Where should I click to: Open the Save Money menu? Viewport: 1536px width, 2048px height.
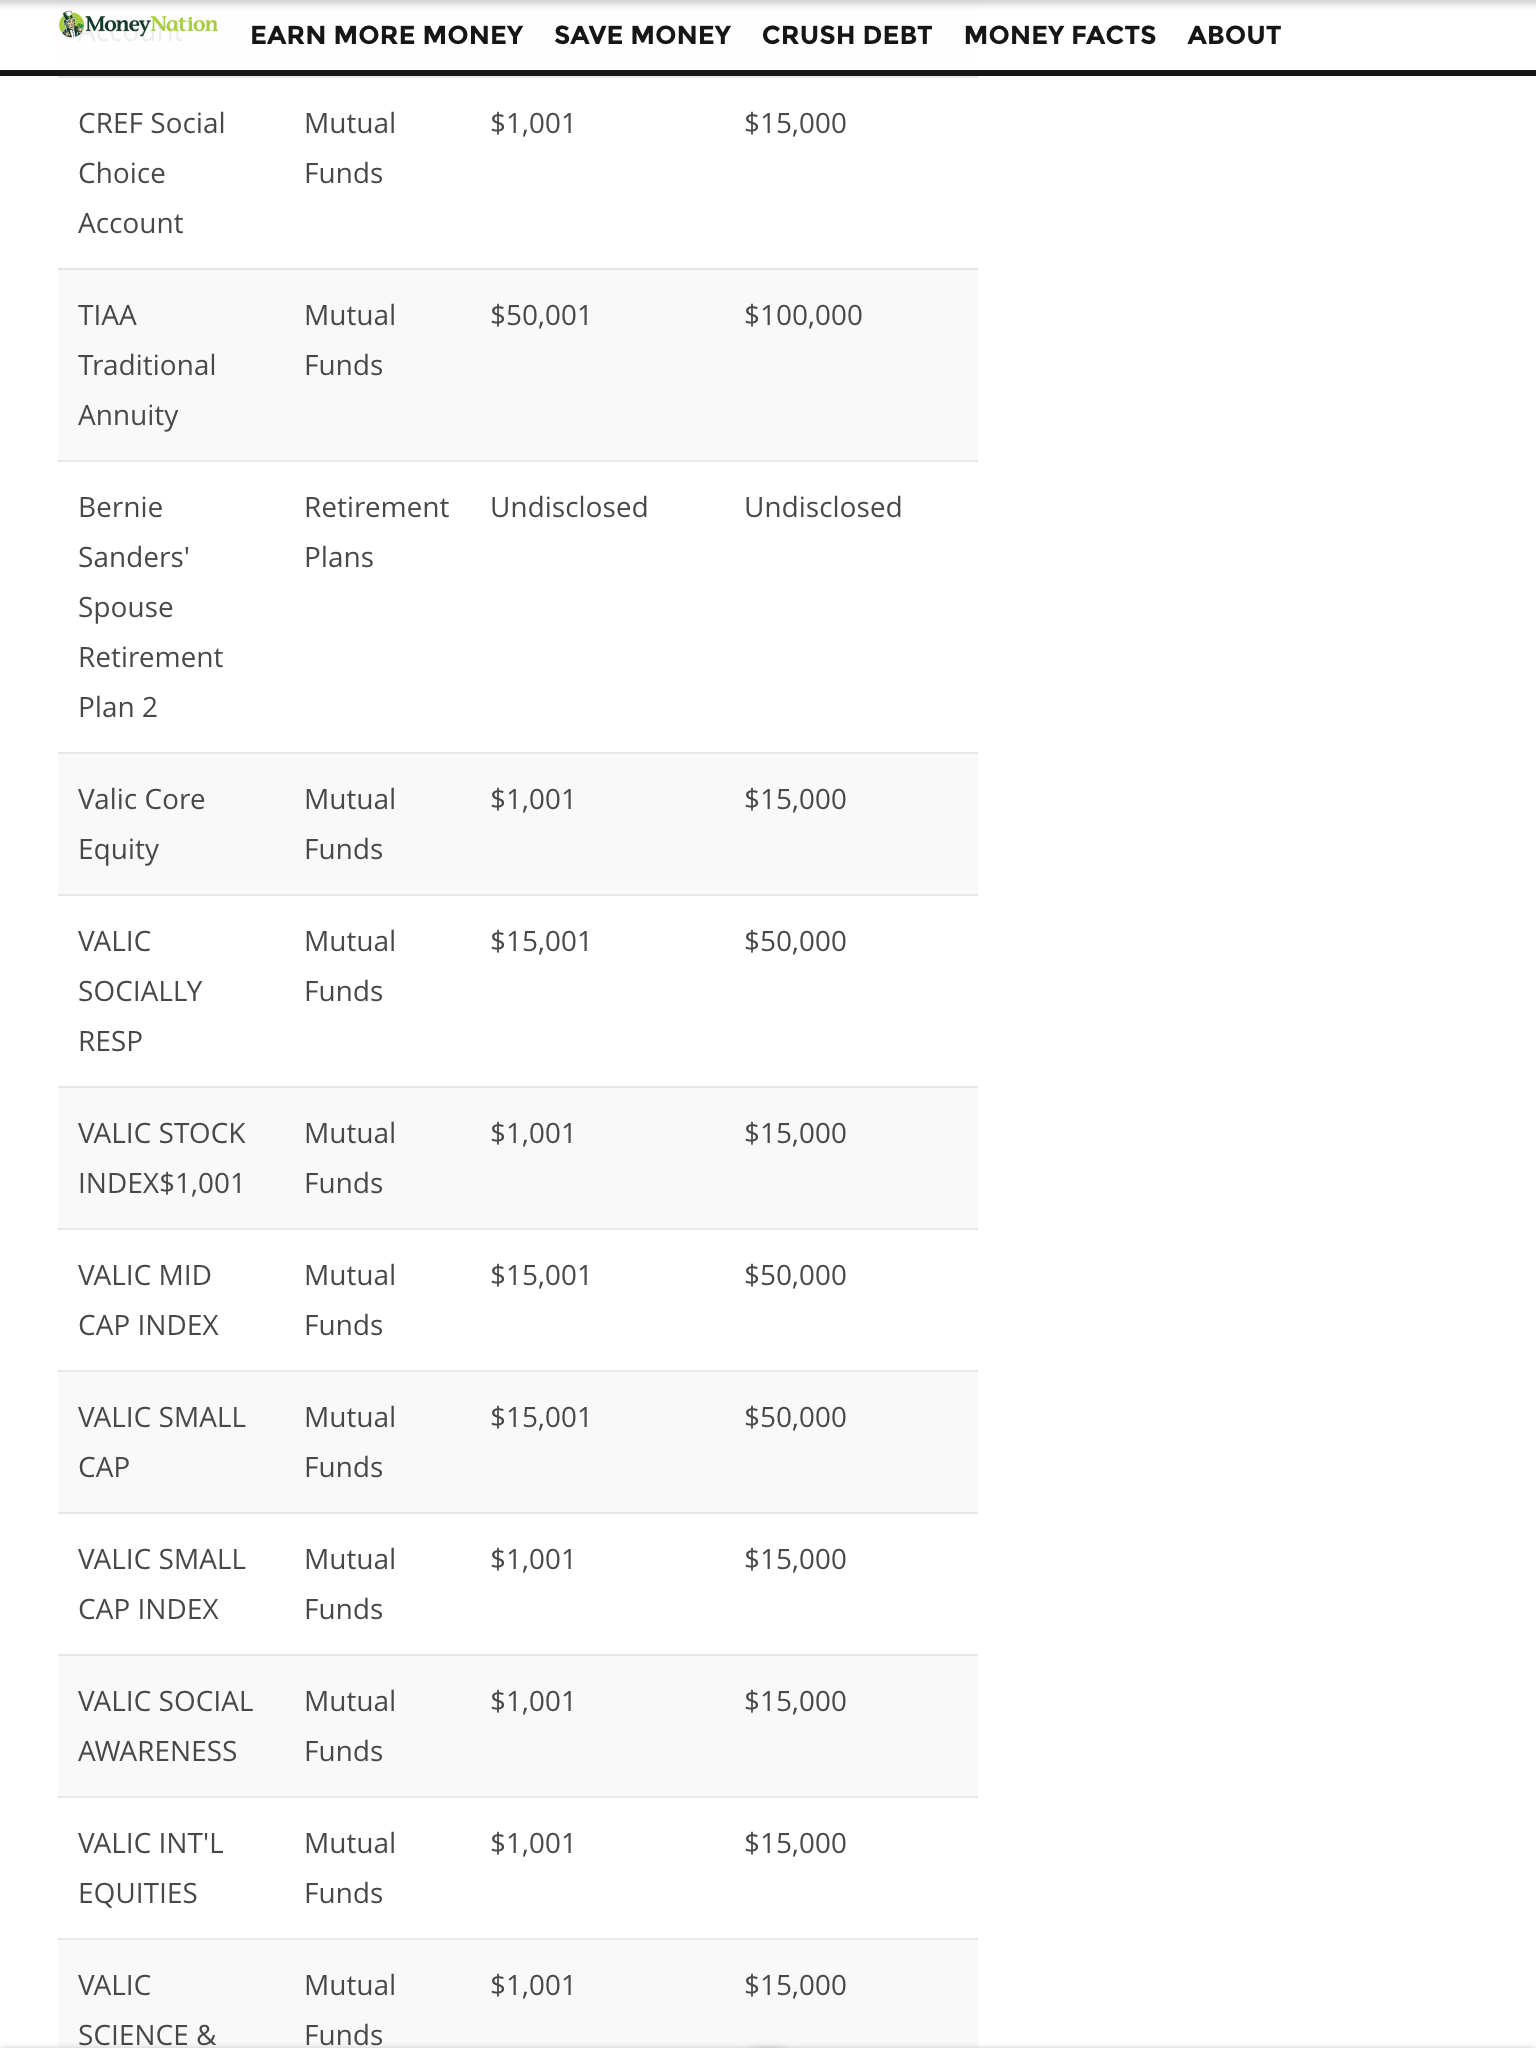[642, 35]
